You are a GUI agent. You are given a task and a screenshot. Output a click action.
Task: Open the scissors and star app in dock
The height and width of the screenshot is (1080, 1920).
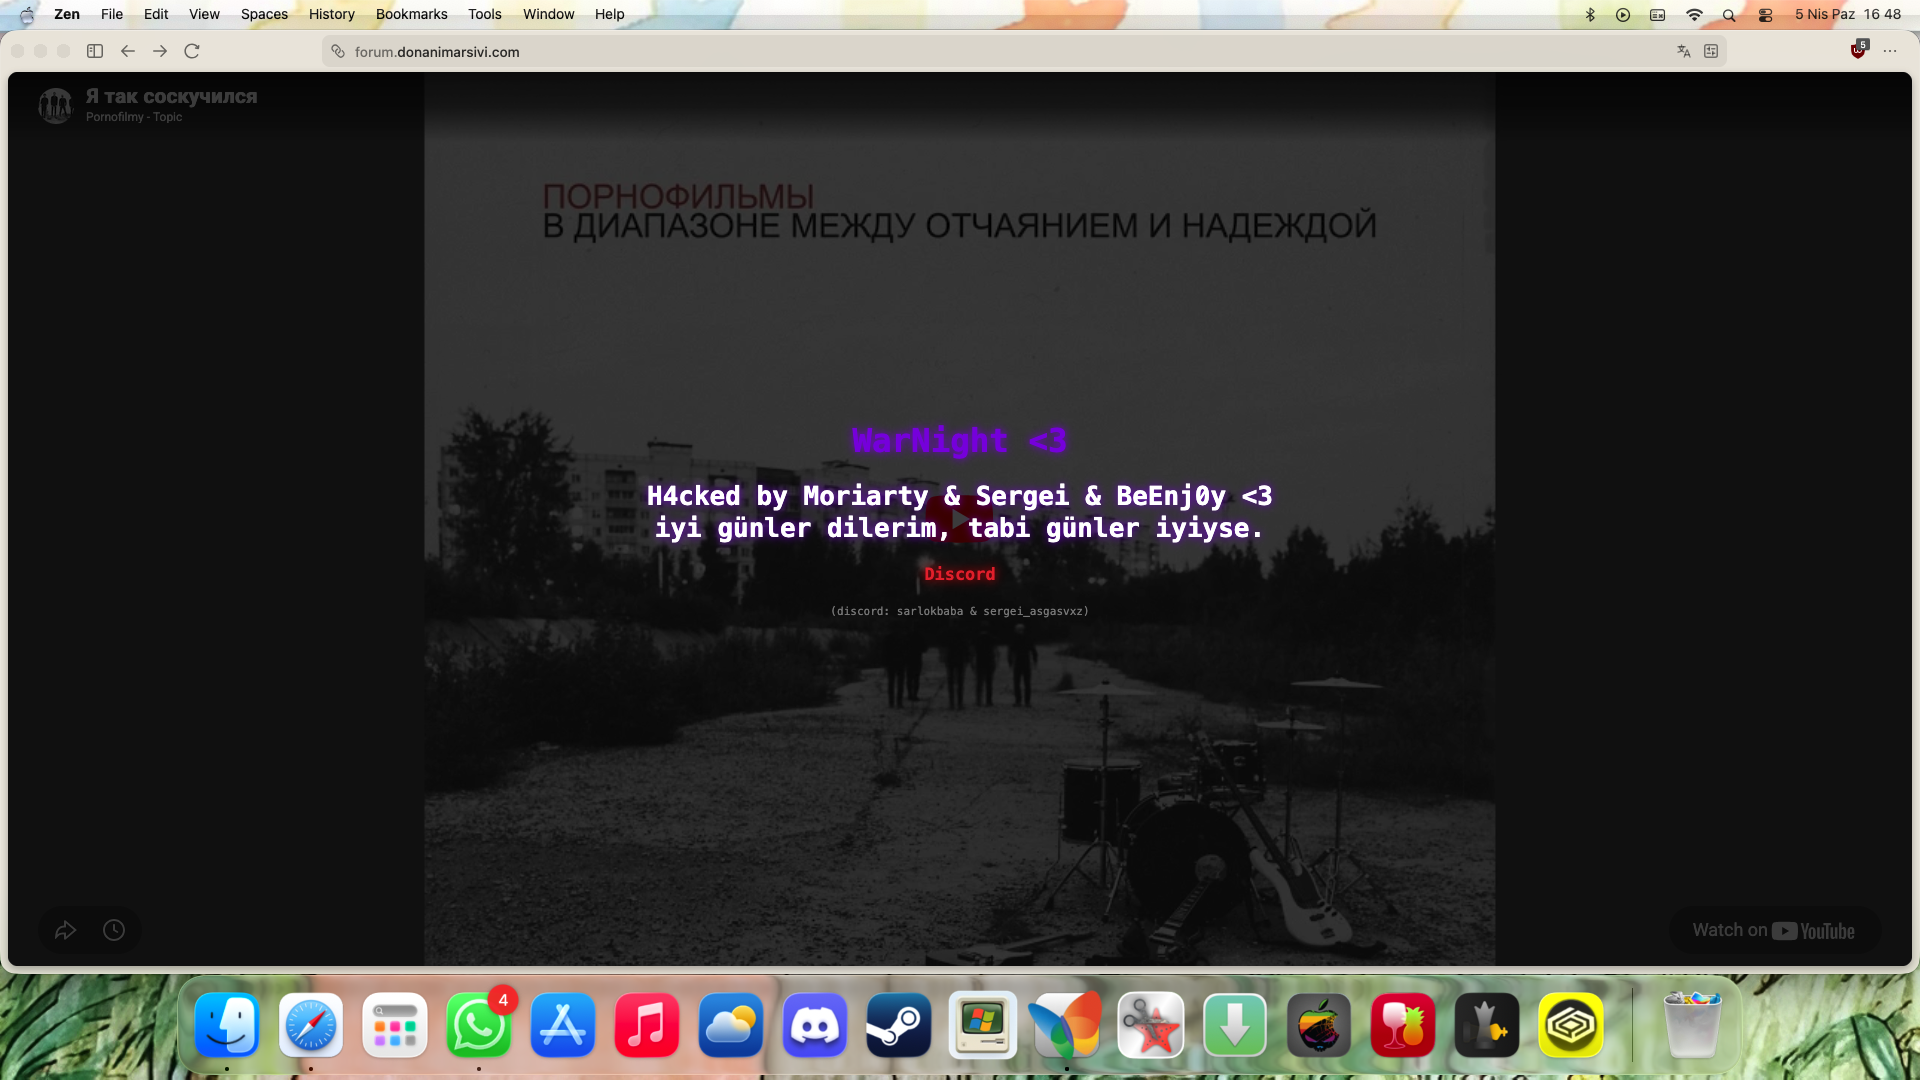click(x=1151, y=1025)
